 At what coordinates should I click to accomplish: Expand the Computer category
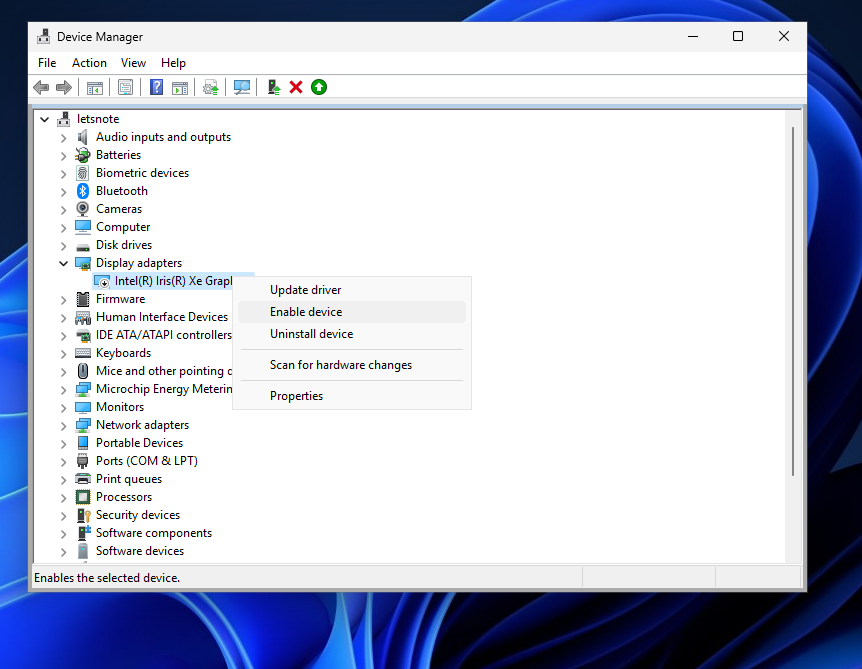click(63, 228)
